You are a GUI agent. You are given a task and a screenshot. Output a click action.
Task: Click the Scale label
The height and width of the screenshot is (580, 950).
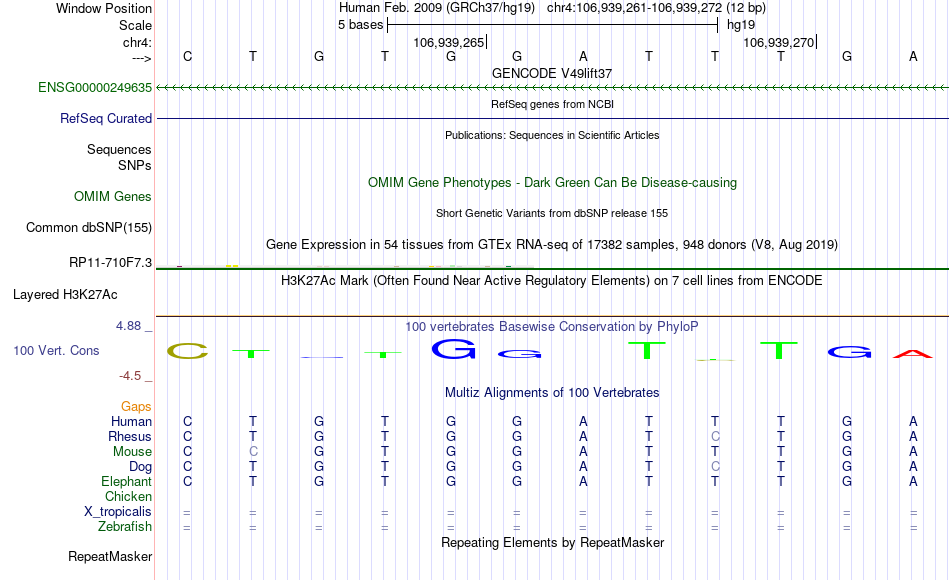[135, 25]
